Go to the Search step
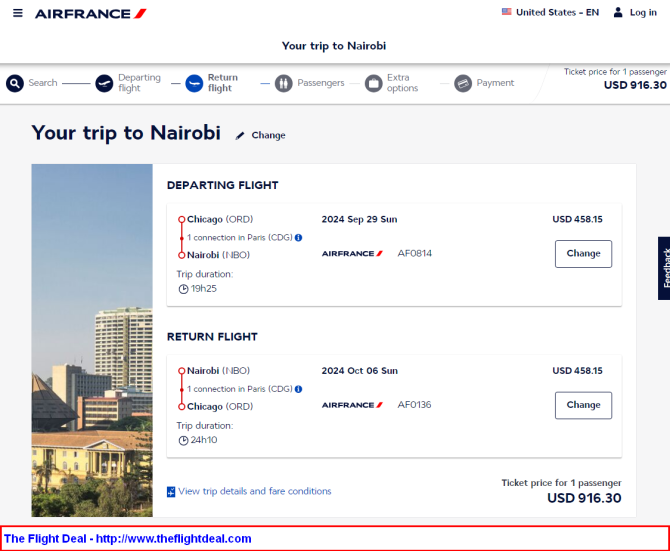The image size is (670, 551). pos(32,83)
